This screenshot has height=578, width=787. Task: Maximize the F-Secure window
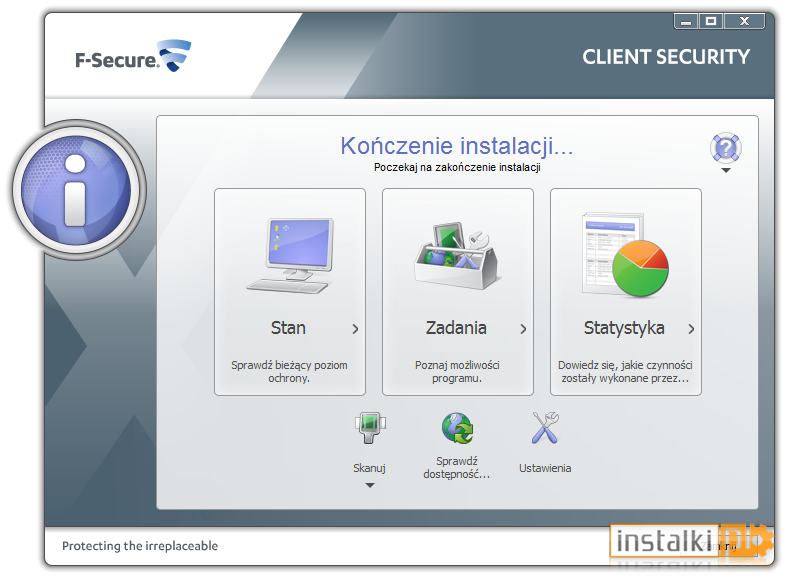[x=711, y=22]
